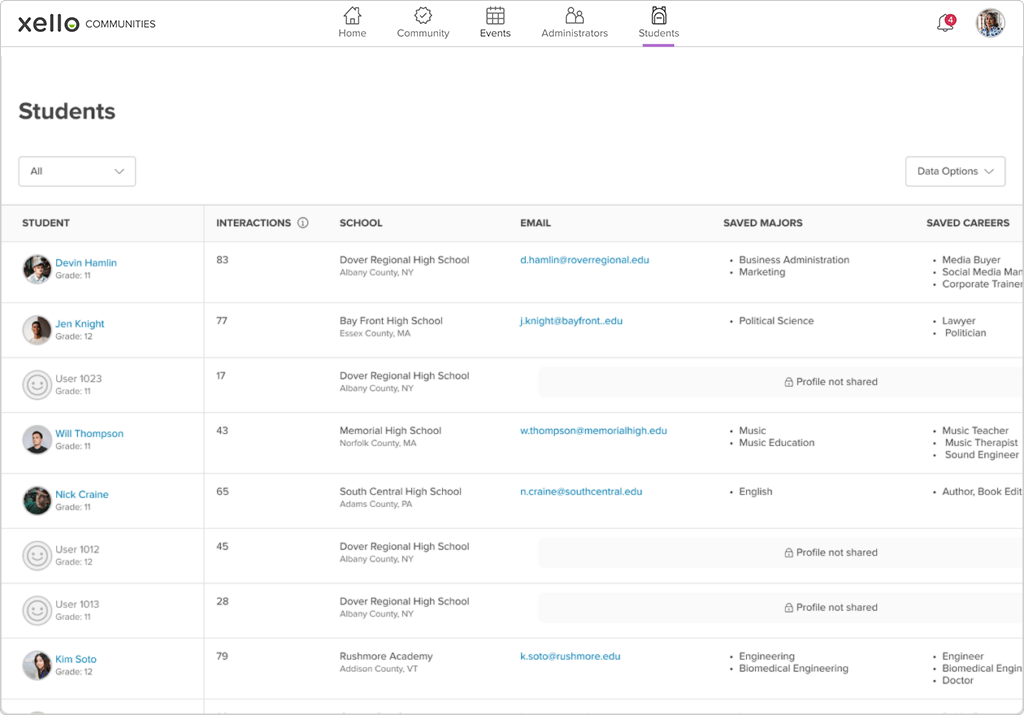Click the Saved Majors column header
The width and height of the screenshot is (1024, 715).
pyautogui.click(x=762, y=223)
